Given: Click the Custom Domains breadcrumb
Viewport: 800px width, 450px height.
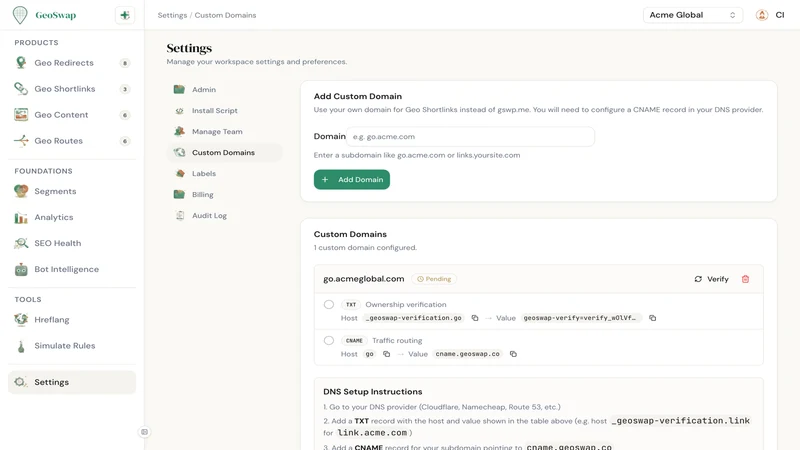Looking at the screenshot, I should coord(226,15).
